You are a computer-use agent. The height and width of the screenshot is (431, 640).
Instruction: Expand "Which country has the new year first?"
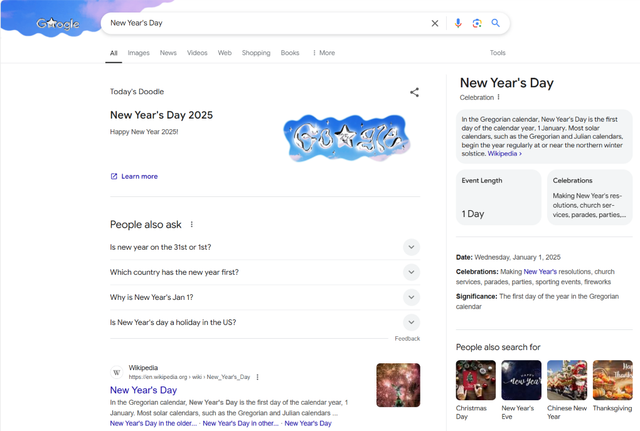click(411, 272)
